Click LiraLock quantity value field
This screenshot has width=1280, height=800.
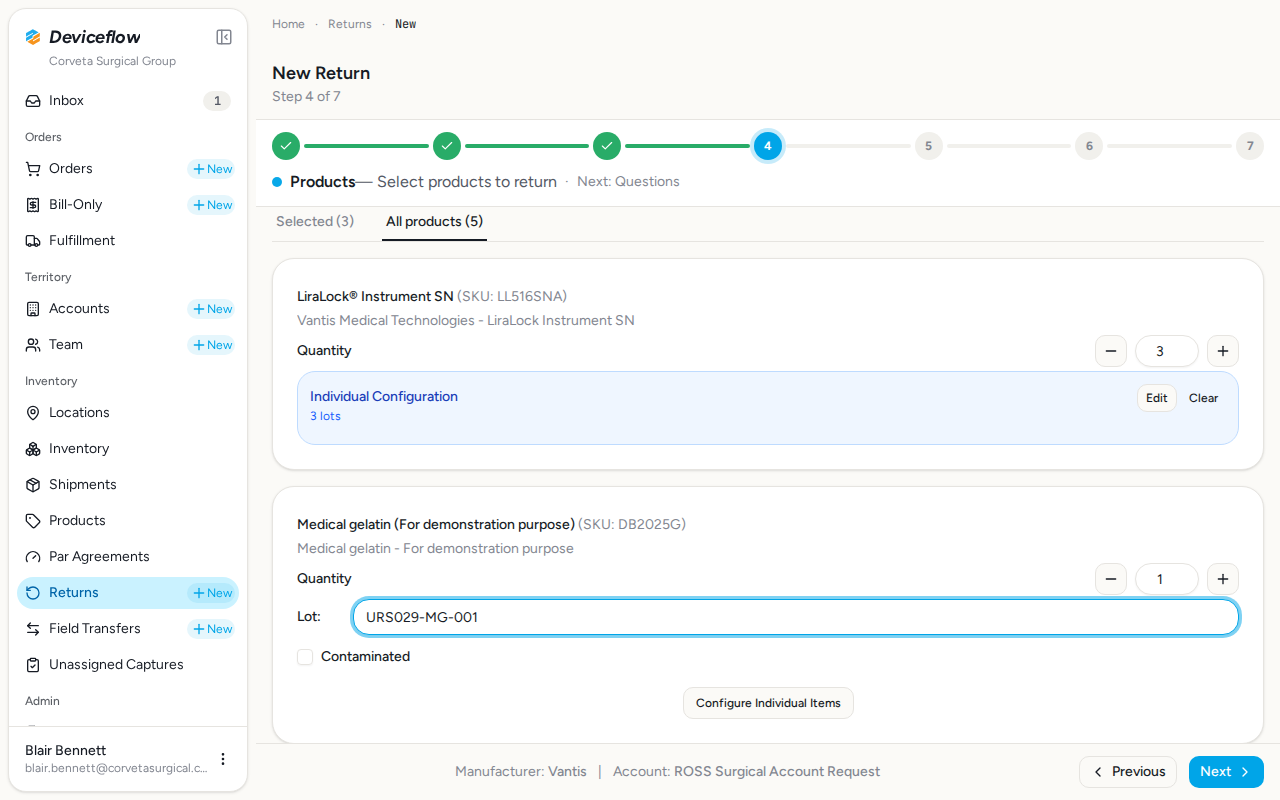click(x=1167, y=351)
